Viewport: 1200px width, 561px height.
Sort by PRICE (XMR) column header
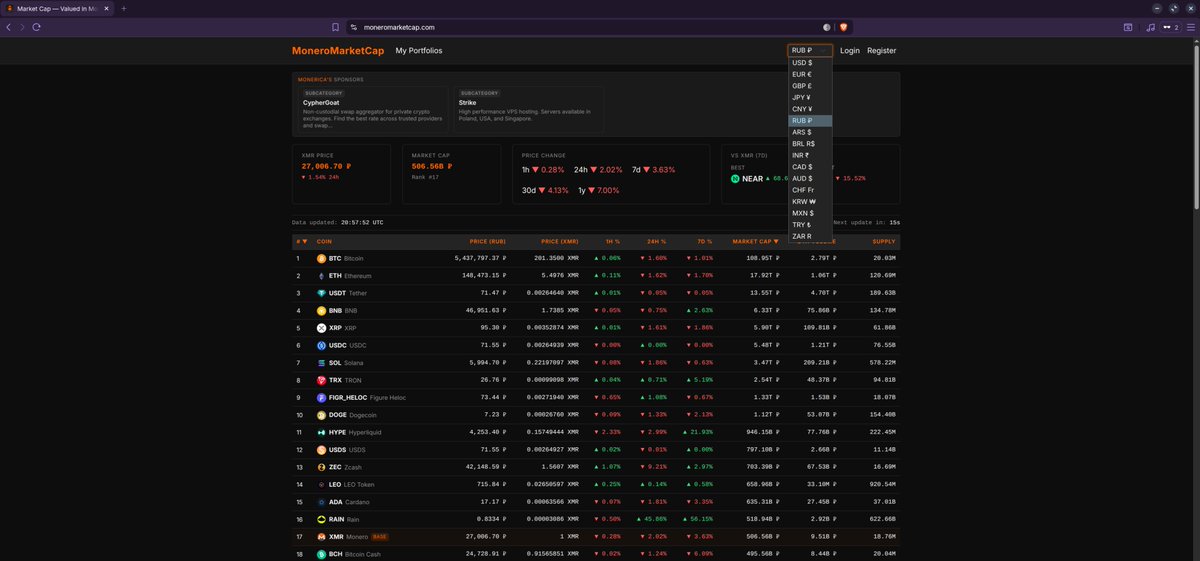coord(560,241)
